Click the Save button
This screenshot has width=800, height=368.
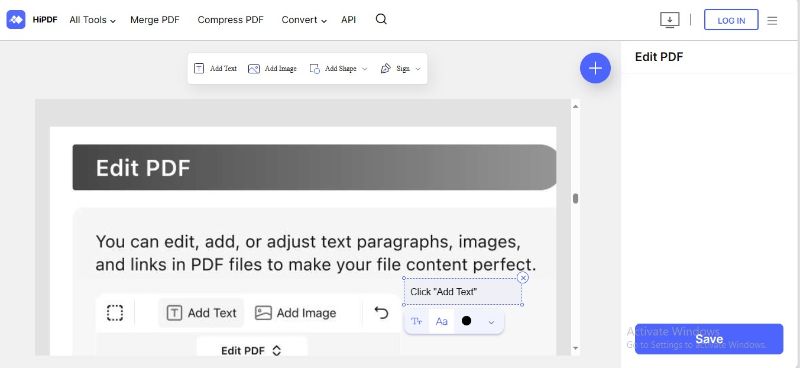[709, 339]
